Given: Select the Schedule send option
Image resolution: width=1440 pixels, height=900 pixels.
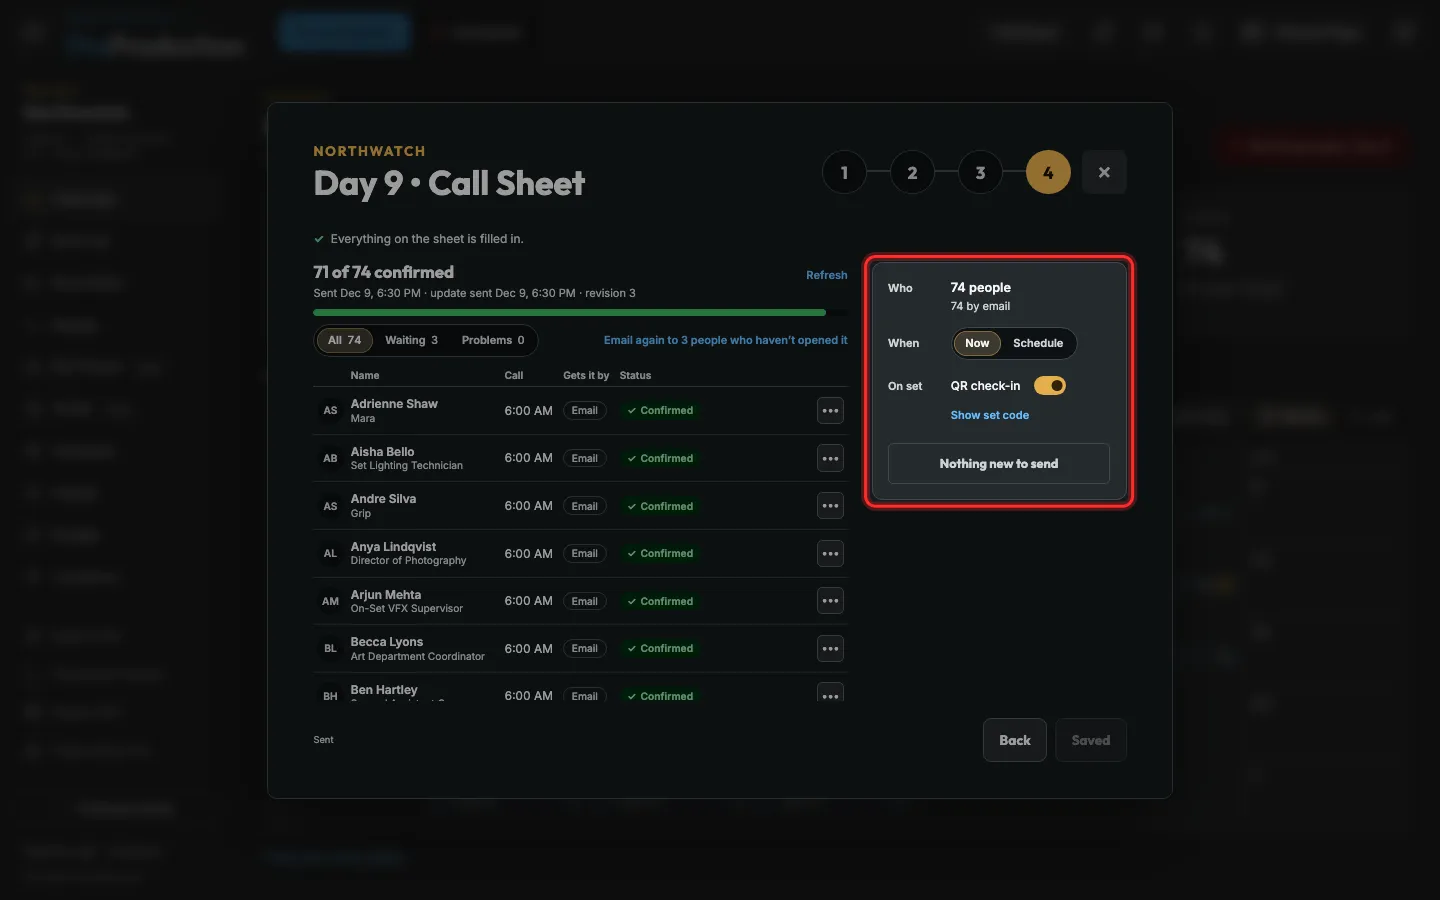Looking at the screenshot, I should pyautogui.click(x=1038, y=343).
